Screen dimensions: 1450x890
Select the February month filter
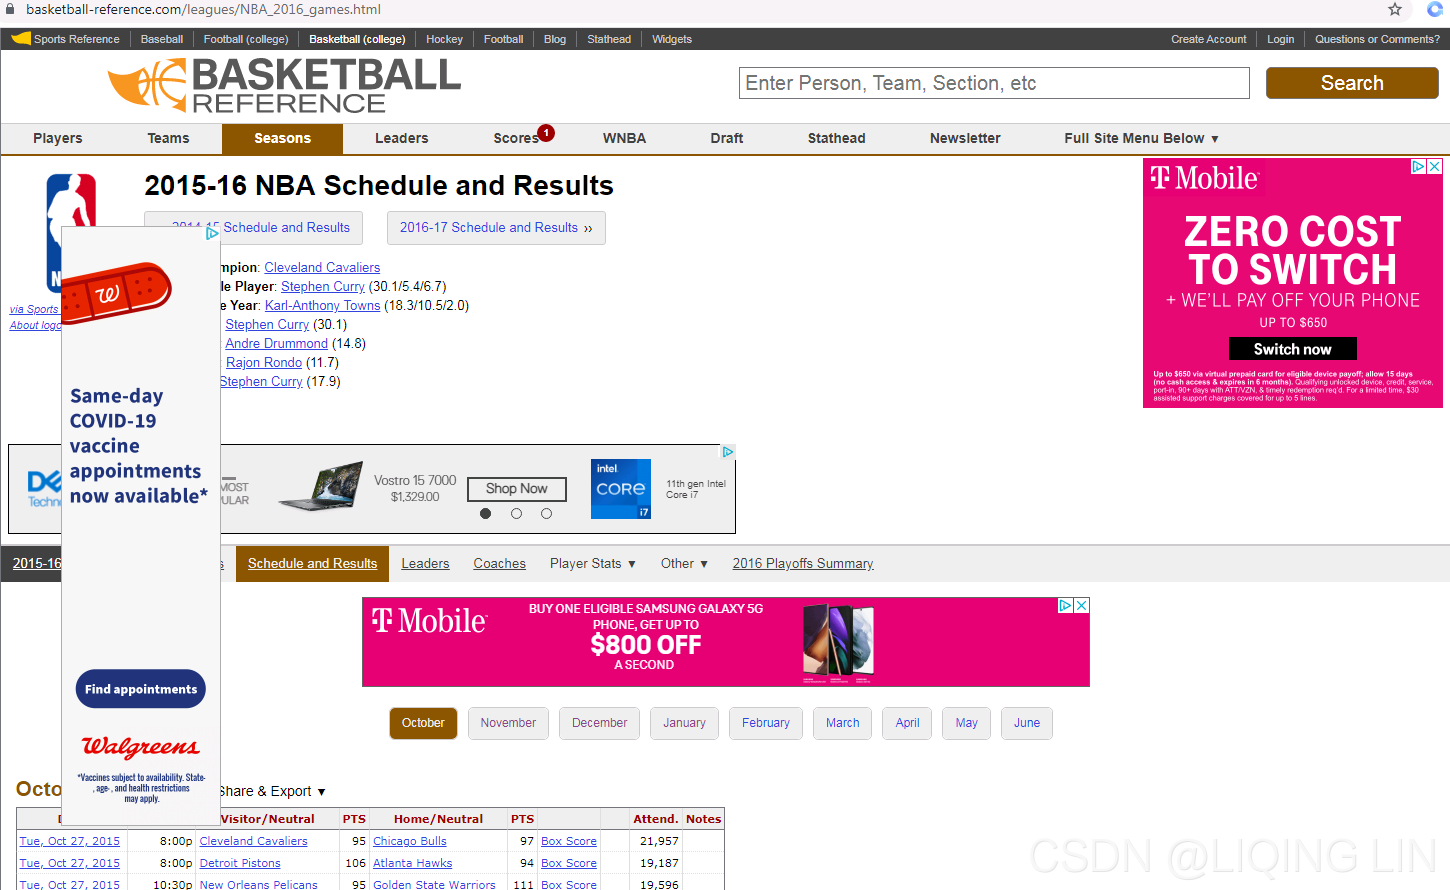point(766,723)
